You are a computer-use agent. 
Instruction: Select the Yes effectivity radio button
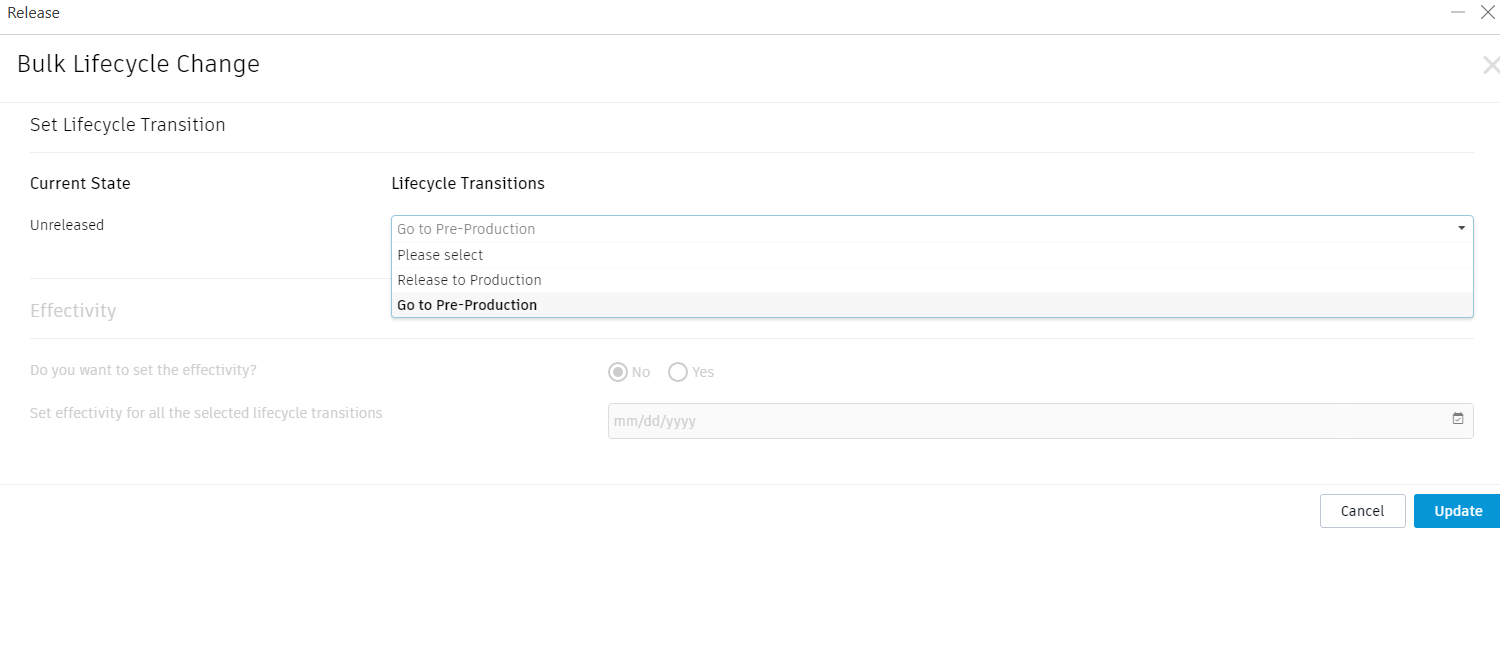(678, 372)
